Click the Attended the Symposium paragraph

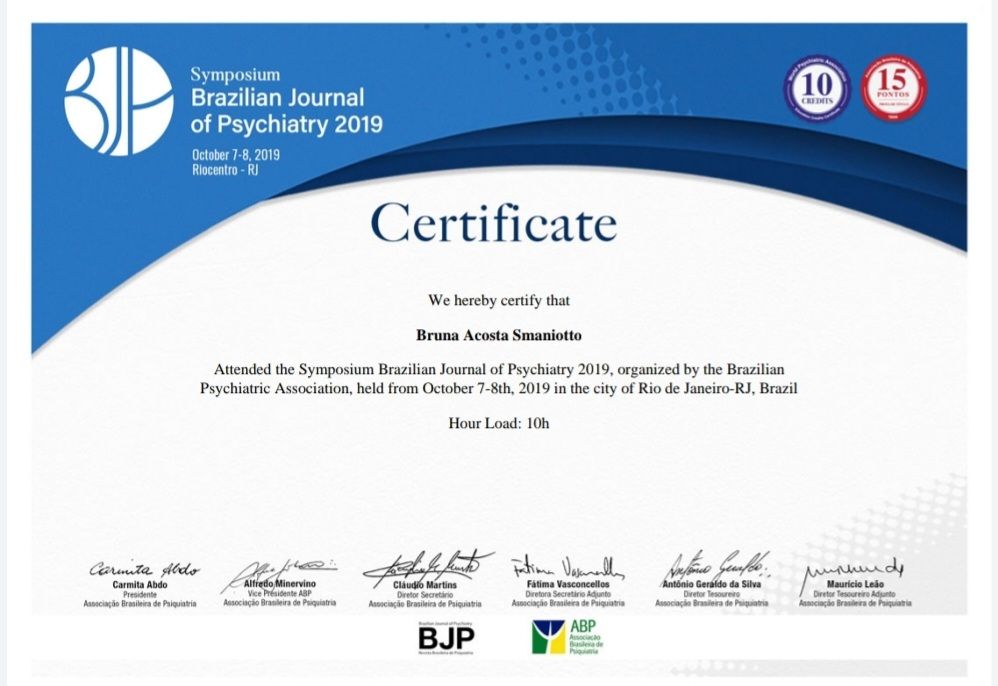tap(499, 377)
